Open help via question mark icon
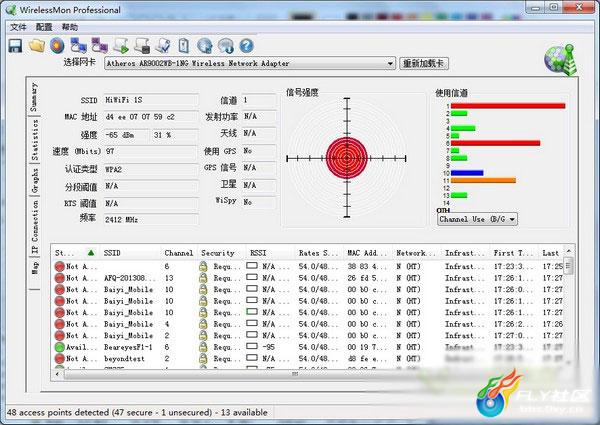Image resolution: width=600 pixels, height=425 pixels. [246, 46]
